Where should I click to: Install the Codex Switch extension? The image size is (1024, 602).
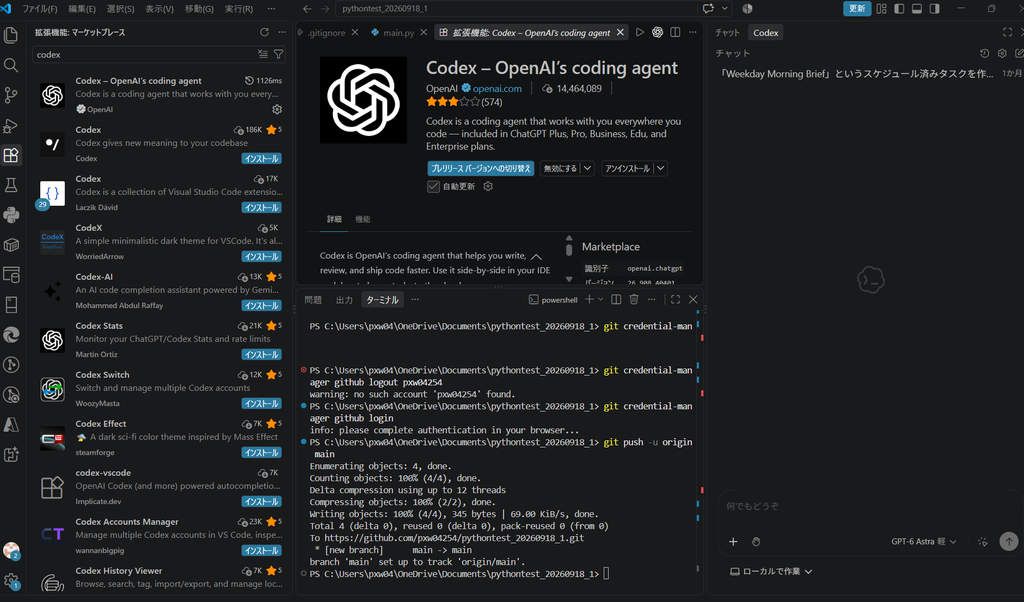coord(261,404)
